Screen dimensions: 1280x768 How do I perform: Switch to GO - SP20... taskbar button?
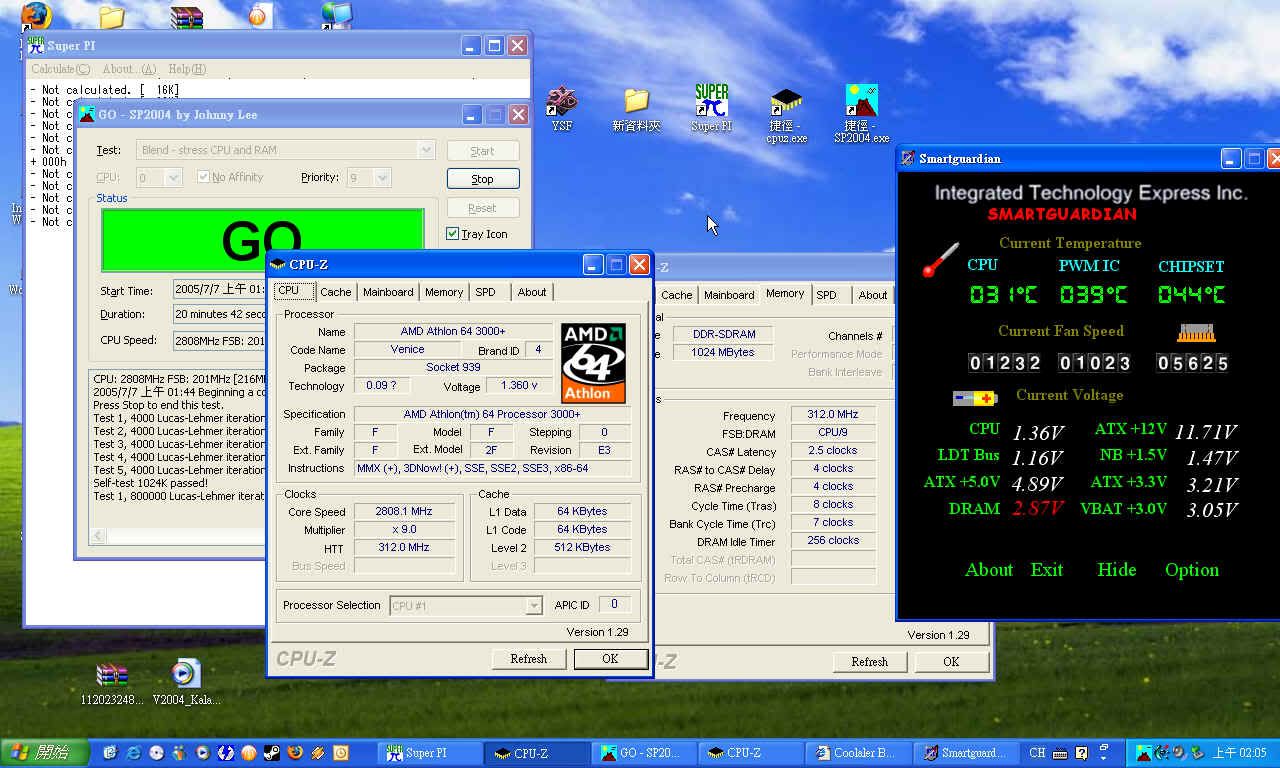(x=644, y=753)
